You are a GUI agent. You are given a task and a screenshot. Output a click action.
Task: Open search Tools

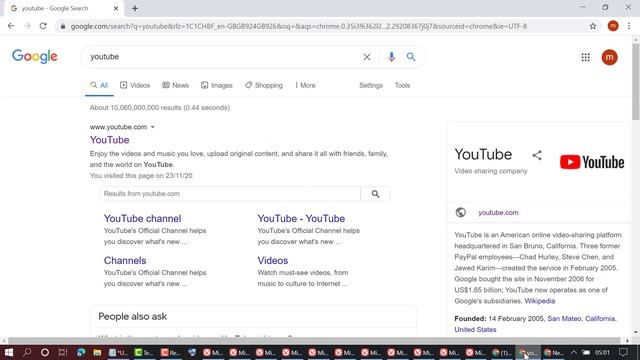tap(402, 85)
